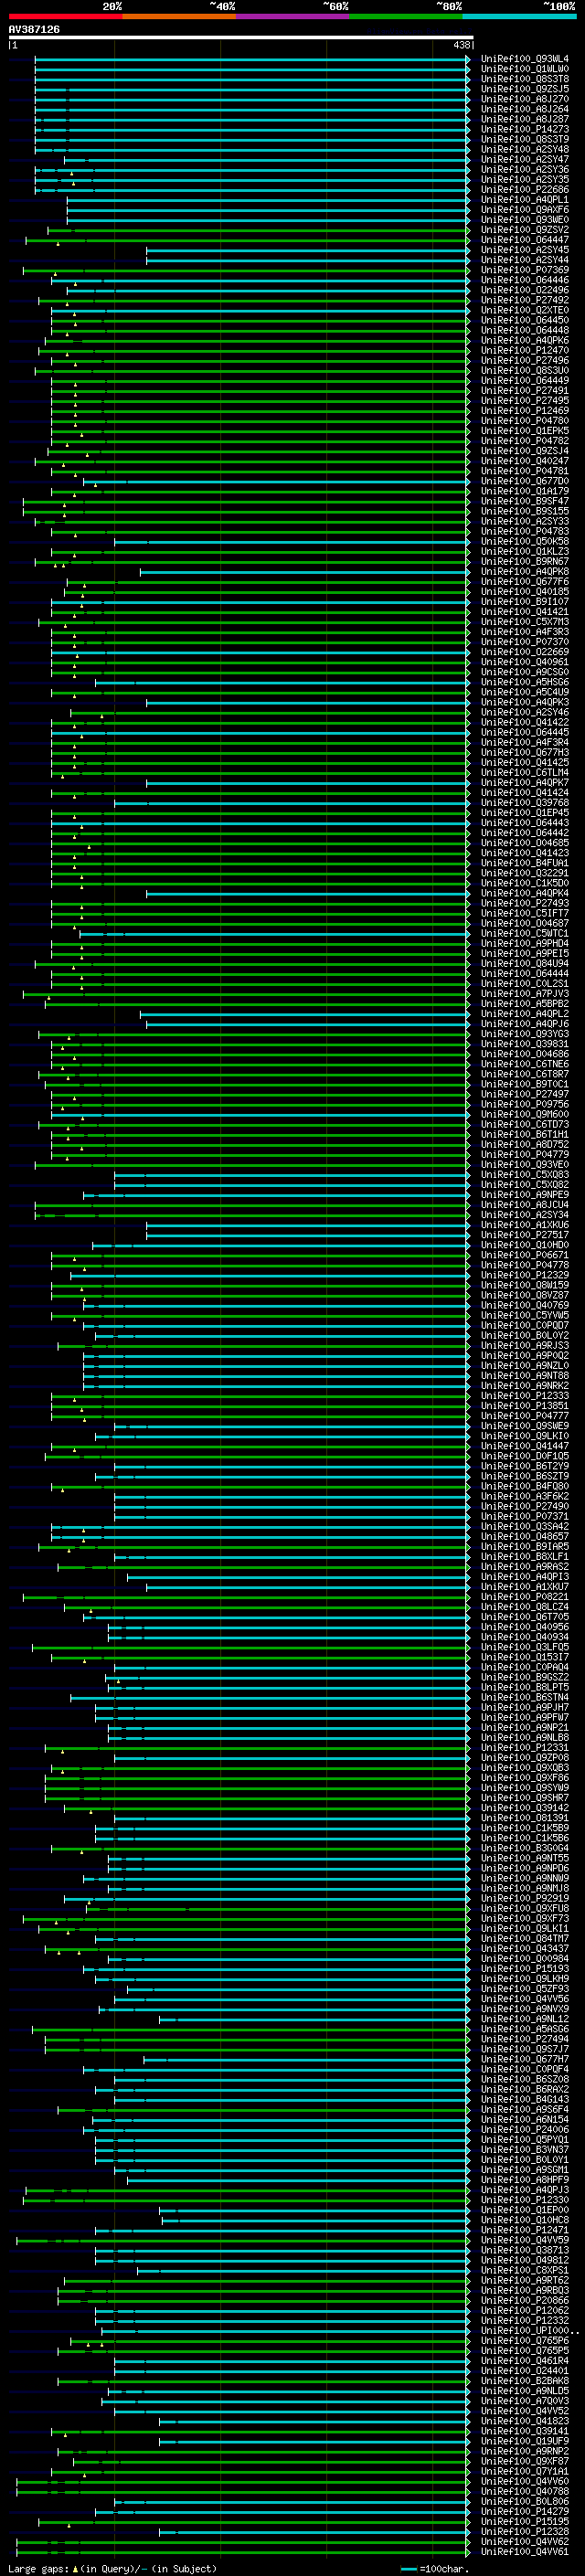The image size is (585, 2576).
Task: Click the UniRef100_B4FQ80 label
Action: pyautogui.click(x=525, y=1487)
